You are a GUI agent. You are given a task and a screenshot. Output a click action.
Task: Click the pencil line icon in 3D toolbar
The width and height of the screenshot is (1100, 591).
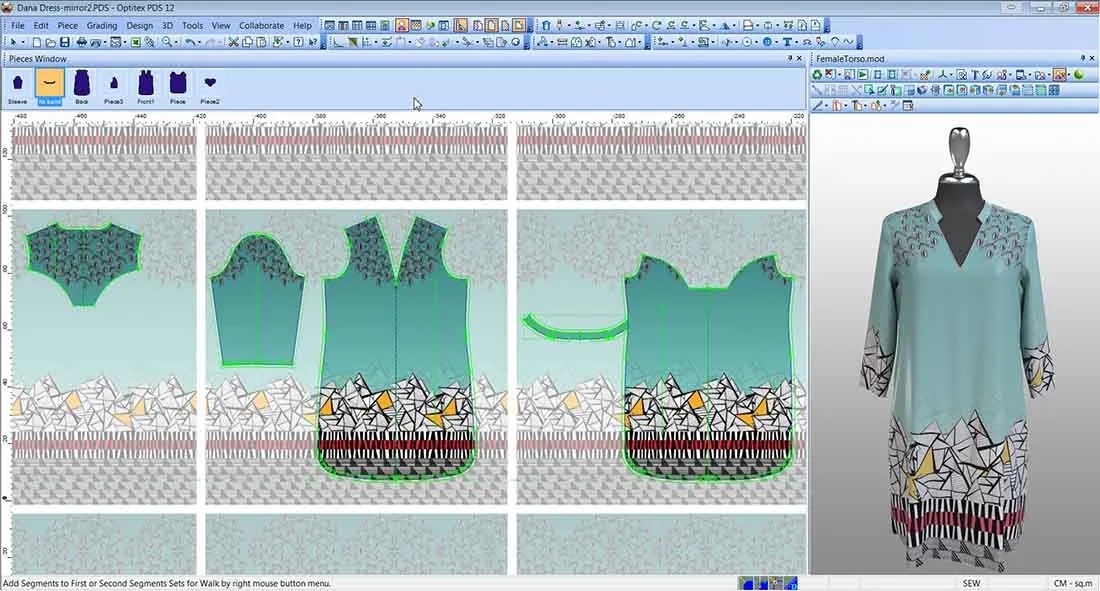[x=818, y=105]
